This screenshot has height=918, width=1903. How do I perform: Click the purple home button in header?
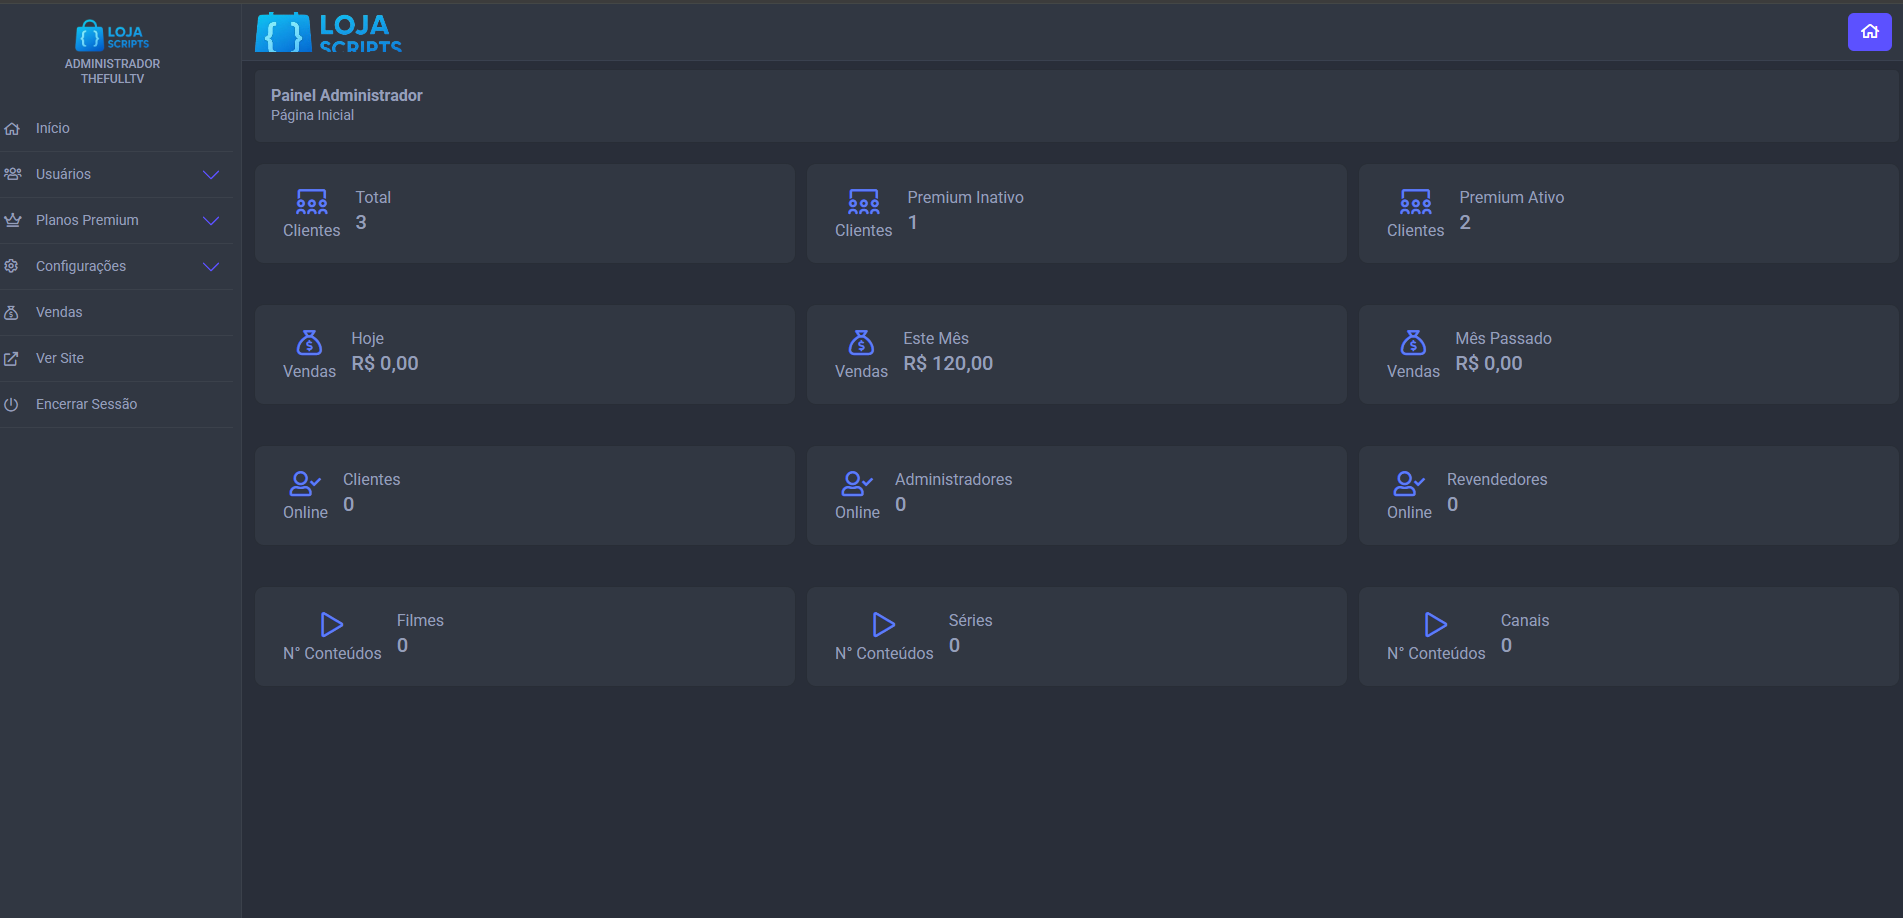tap(1869, 32)
